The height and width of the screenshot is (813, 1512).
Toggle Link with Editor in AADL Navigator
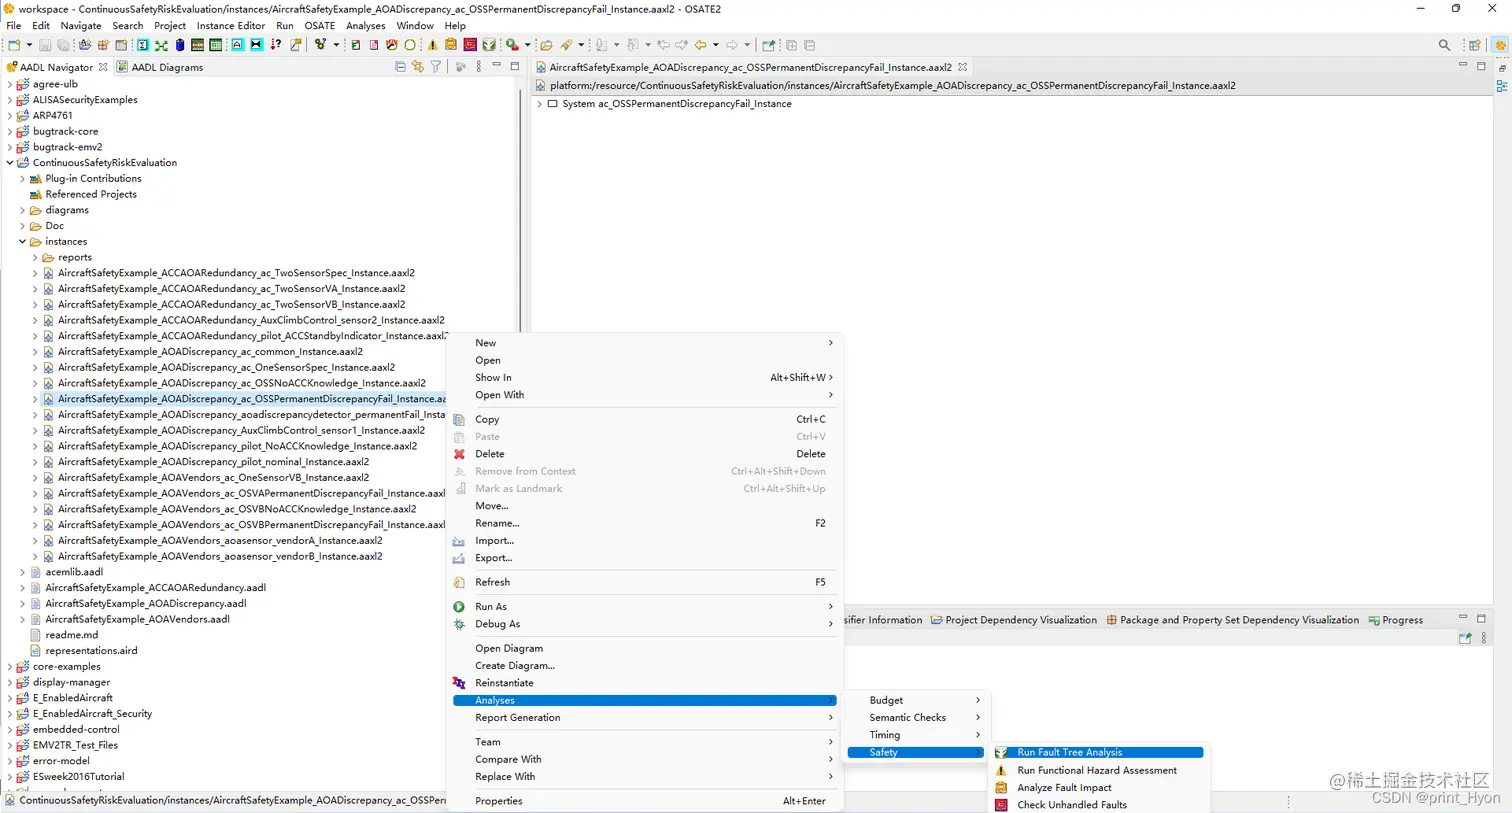[x=418, y=67]
